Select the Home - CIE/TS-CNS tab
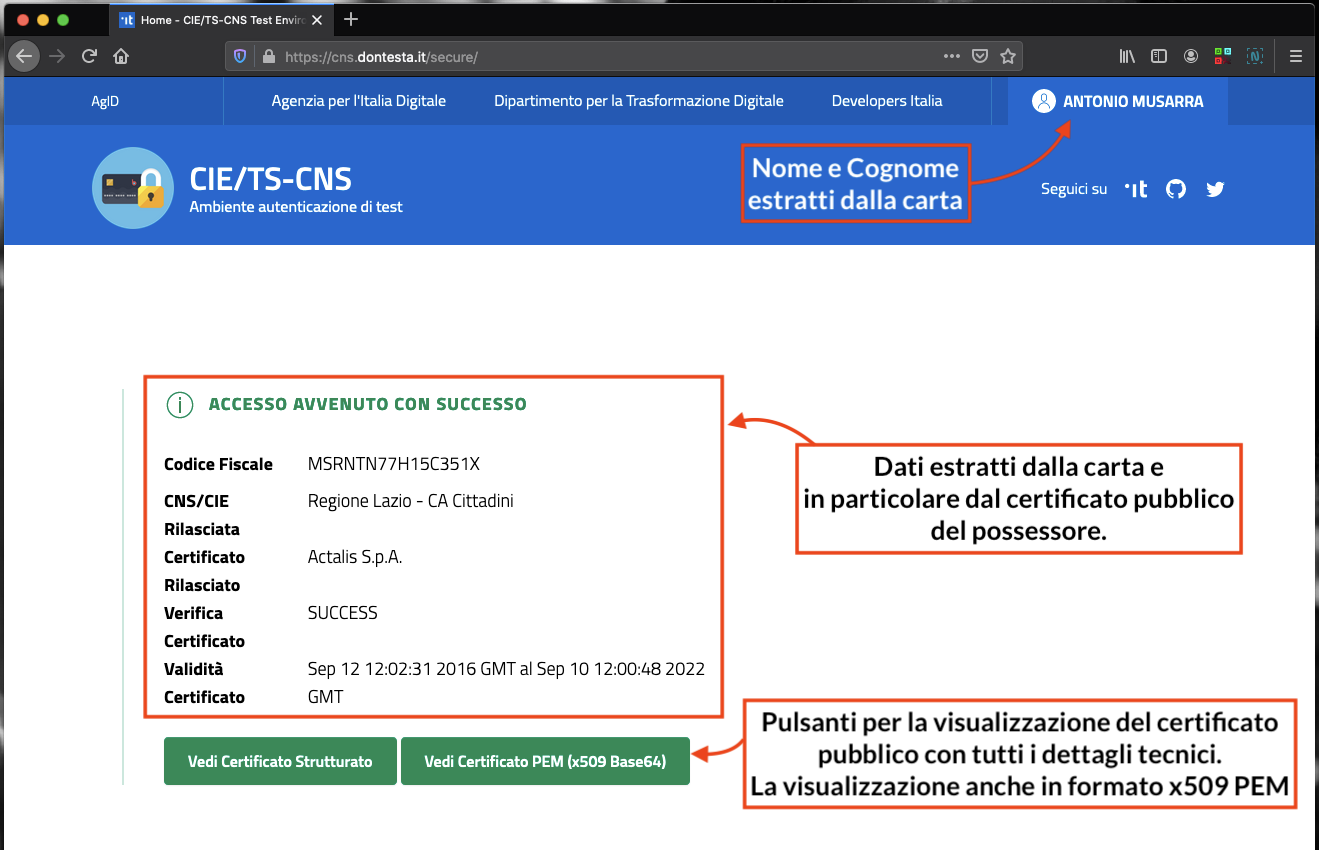Viewport: 1319px width, 850px height. tap(222, 20)
